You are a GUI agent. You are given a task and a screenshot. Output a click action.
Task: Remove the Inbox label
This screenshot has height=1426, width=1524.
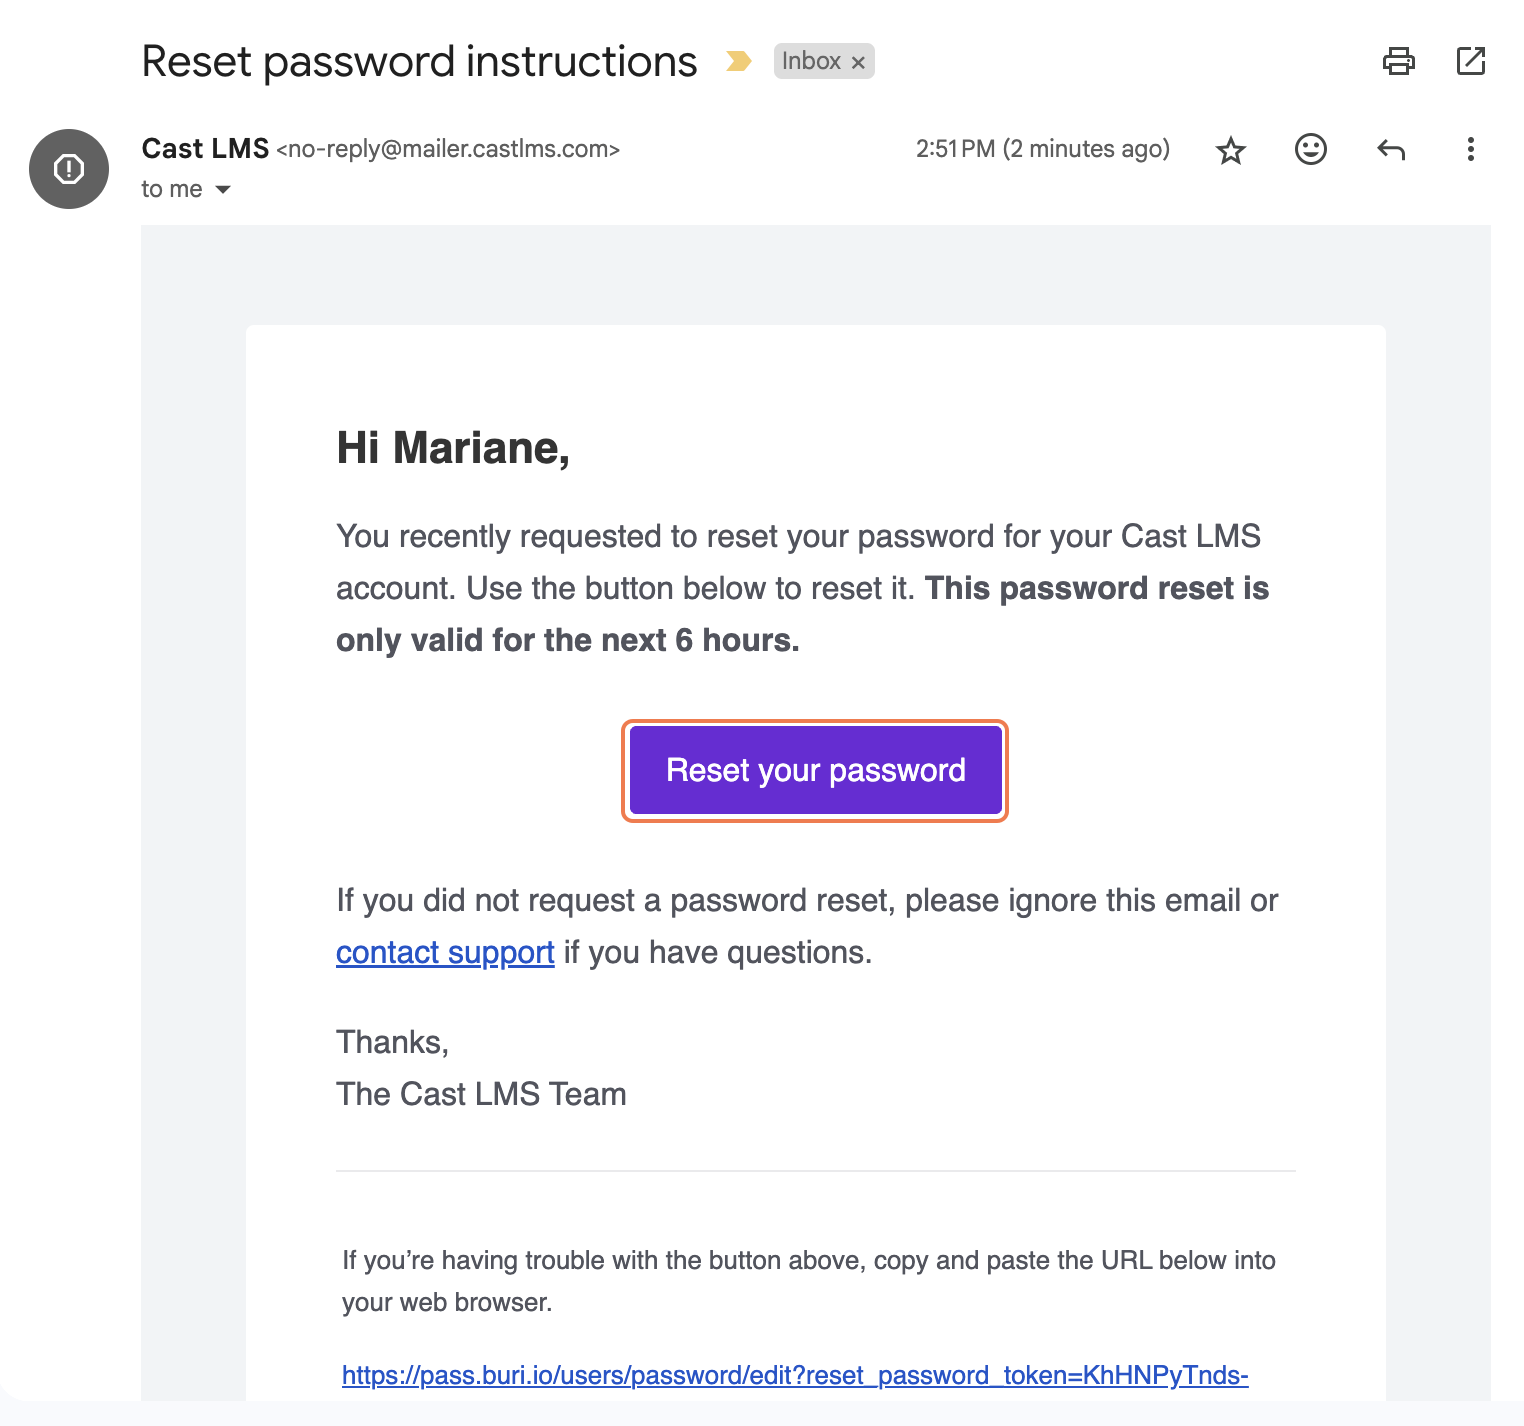point(858,62)
